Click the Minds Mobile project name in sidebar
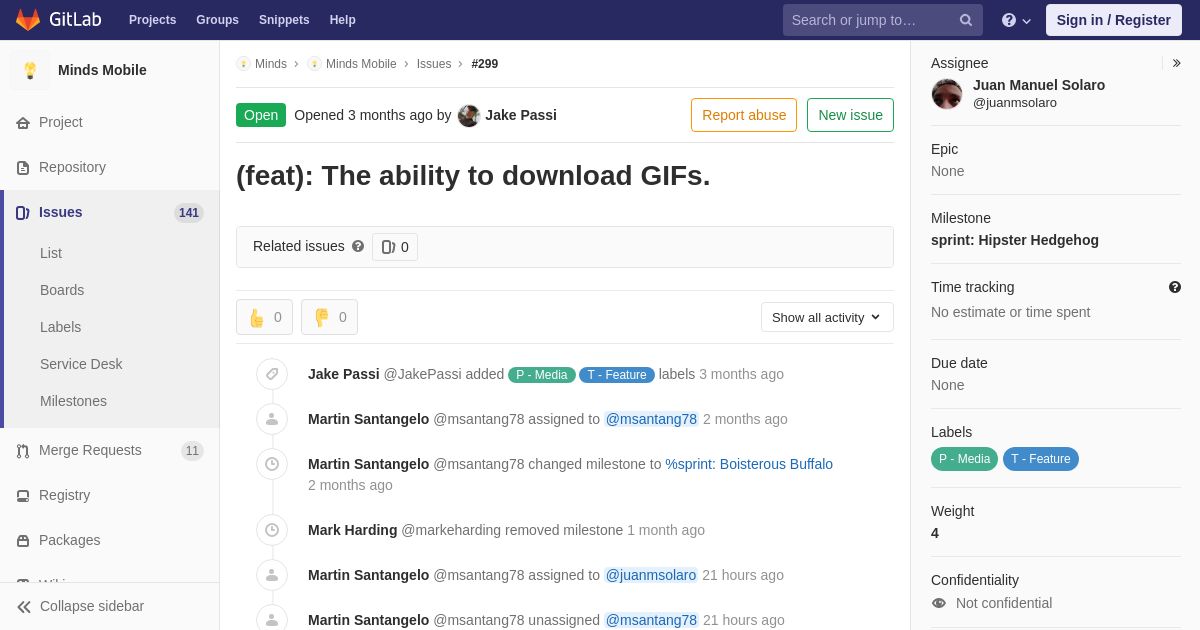Screen dimensions: 1200x630 click(102, 70)
